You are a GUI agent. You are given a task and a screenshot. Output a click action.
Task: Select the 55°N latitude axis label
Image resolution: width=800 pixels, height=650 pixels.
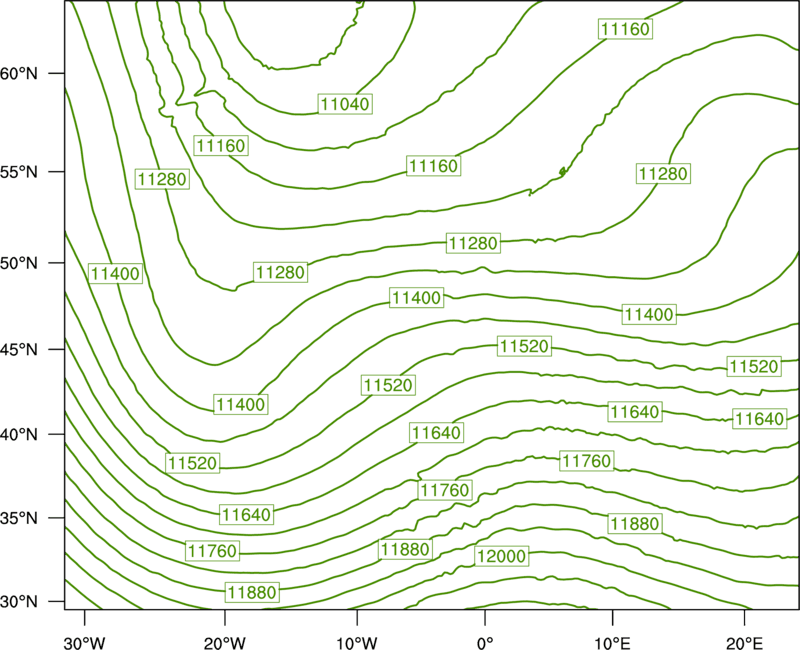point(19,172)
